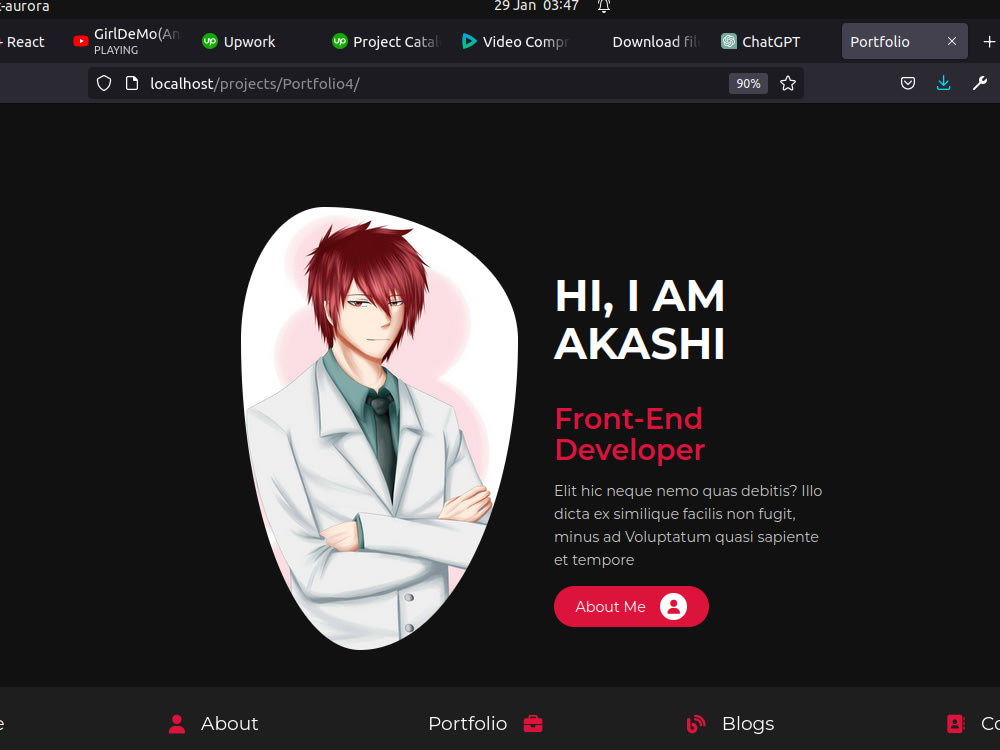Click the YouTube icon on GirlDeMo tab
Image resolution: width=1000 pixels, height=750 pixels.
(x=80, y=41)
